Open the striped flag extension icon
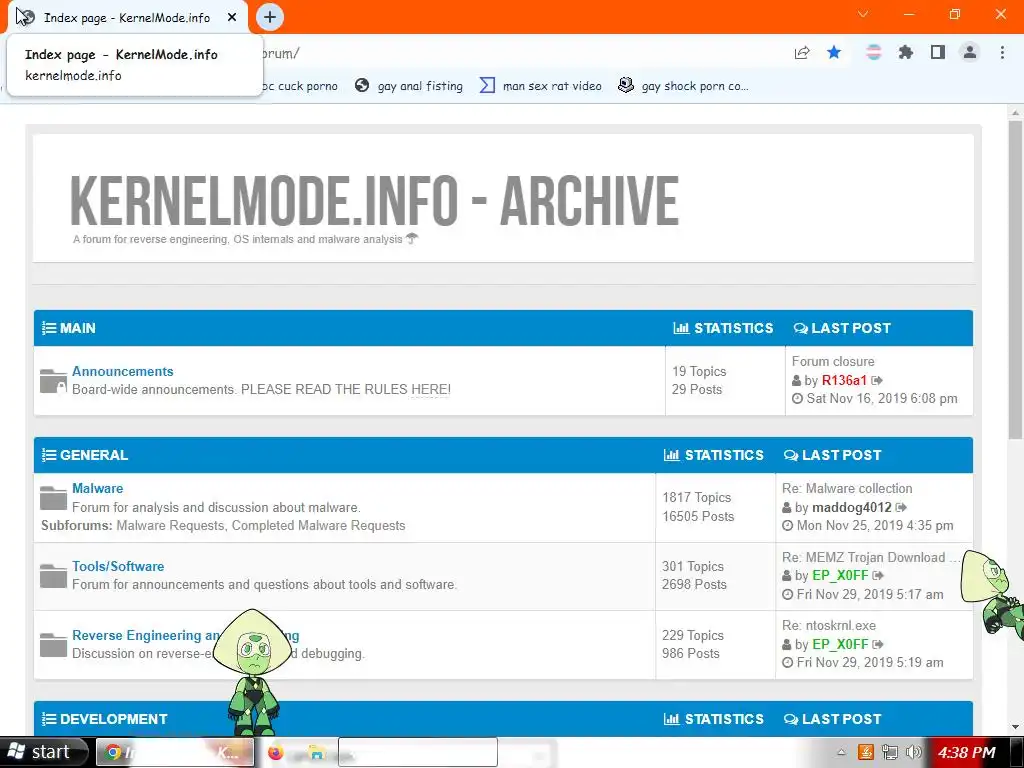This screenshot has height=768, width=1024. pyautogui.click(x=873, y=52)
